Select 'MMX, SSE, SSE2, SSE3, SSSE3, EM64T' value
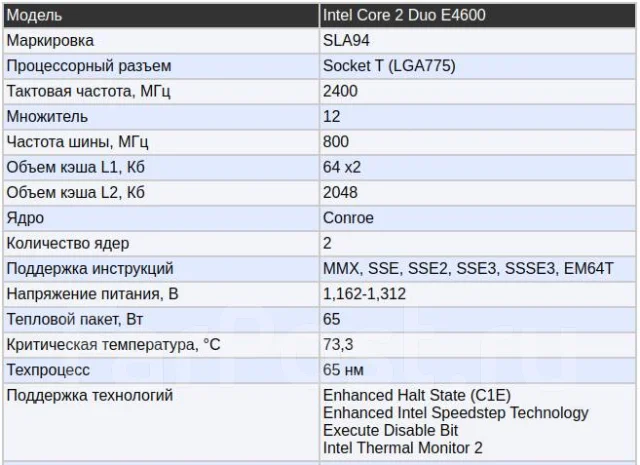This screenshot has height=465, width=640. [468, 269]
